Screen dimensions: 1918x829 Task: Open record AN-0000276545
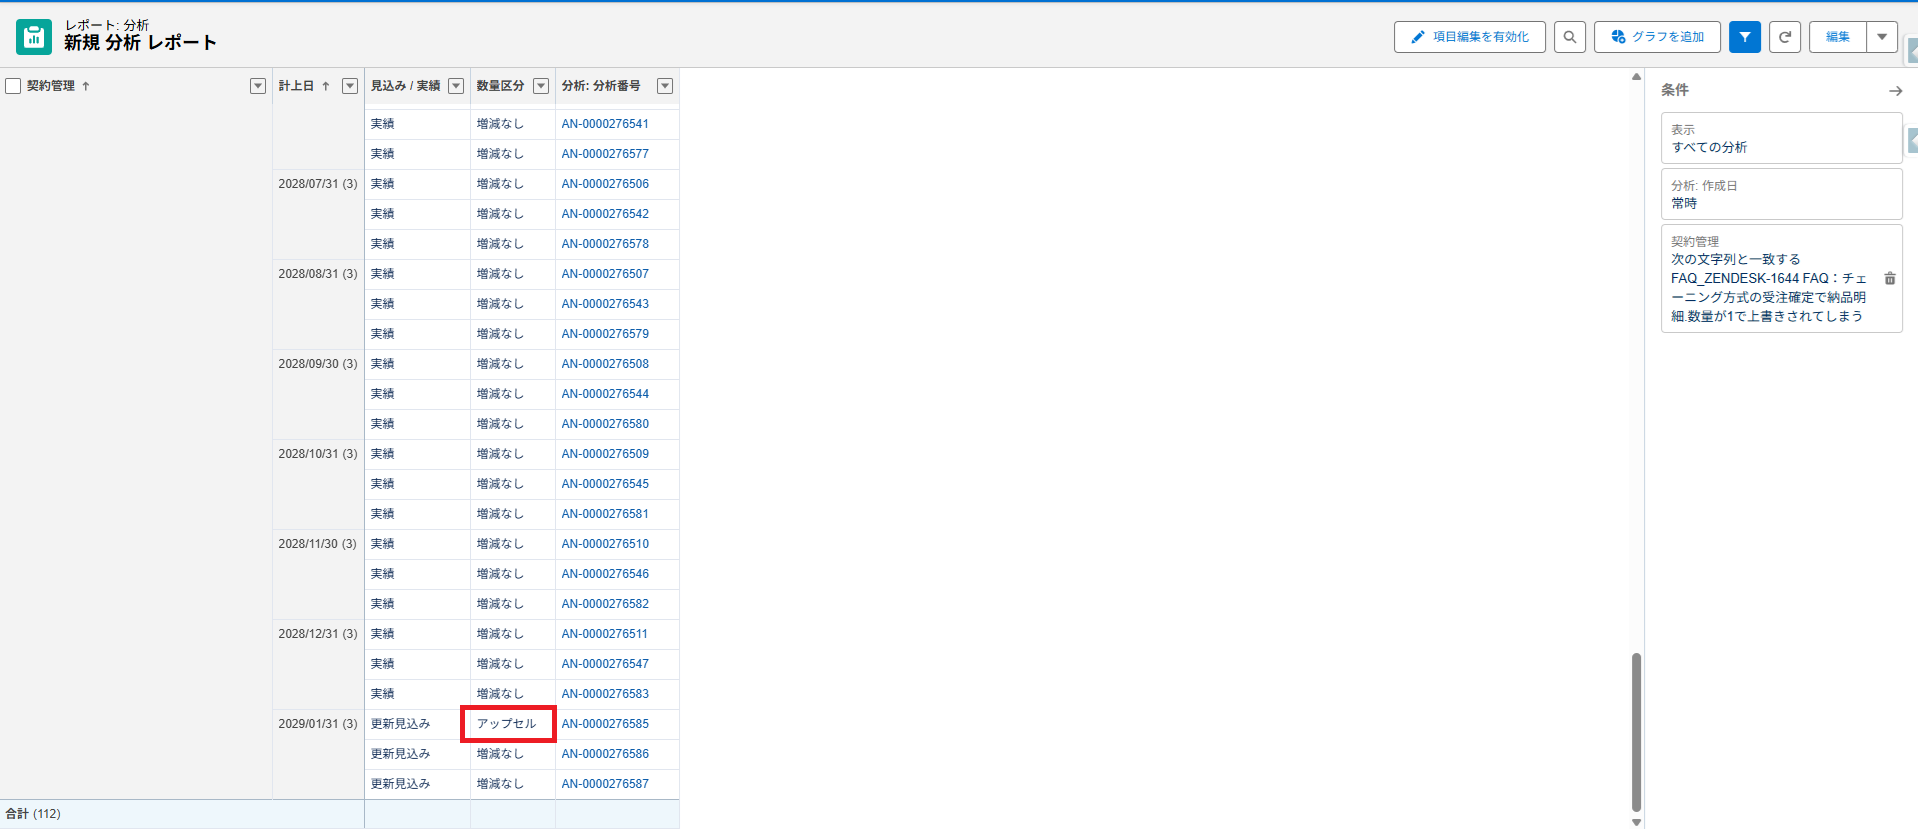pos(605,484)
